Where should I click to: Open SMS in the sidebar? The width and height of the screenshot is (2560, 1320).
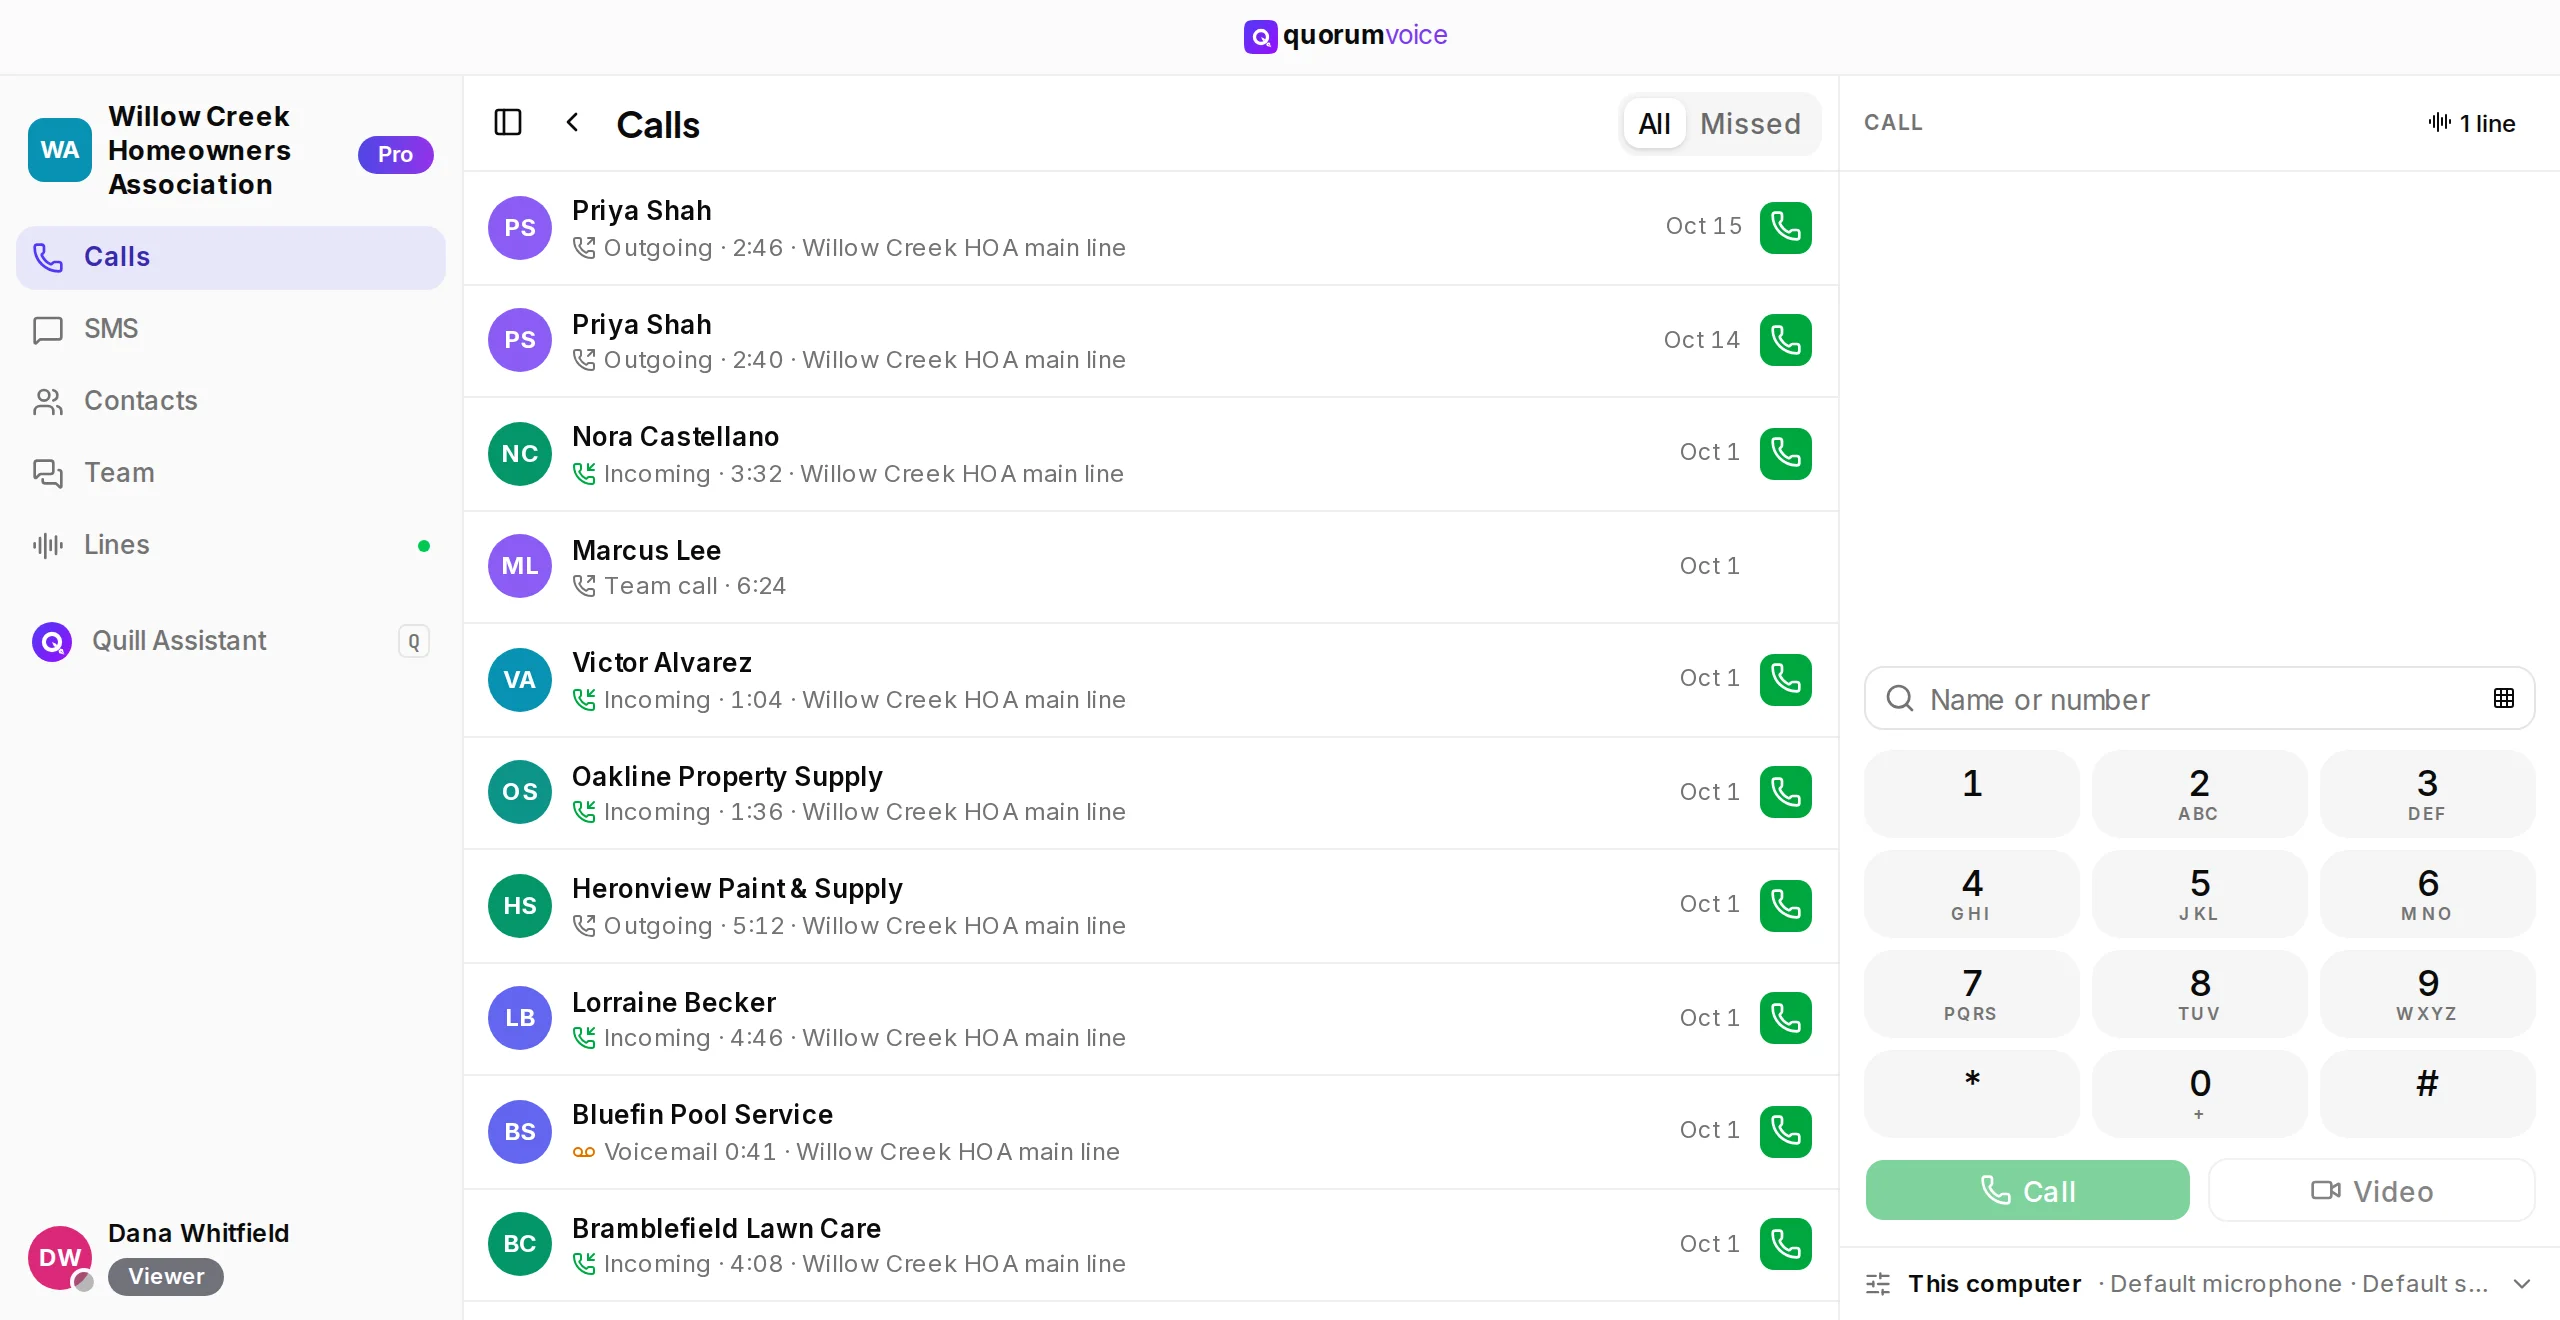(x=231, y=329)
